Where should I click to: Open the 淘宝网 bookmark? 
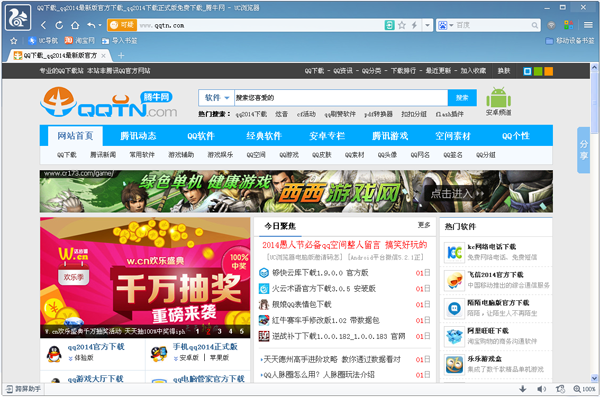click(80, 41)
